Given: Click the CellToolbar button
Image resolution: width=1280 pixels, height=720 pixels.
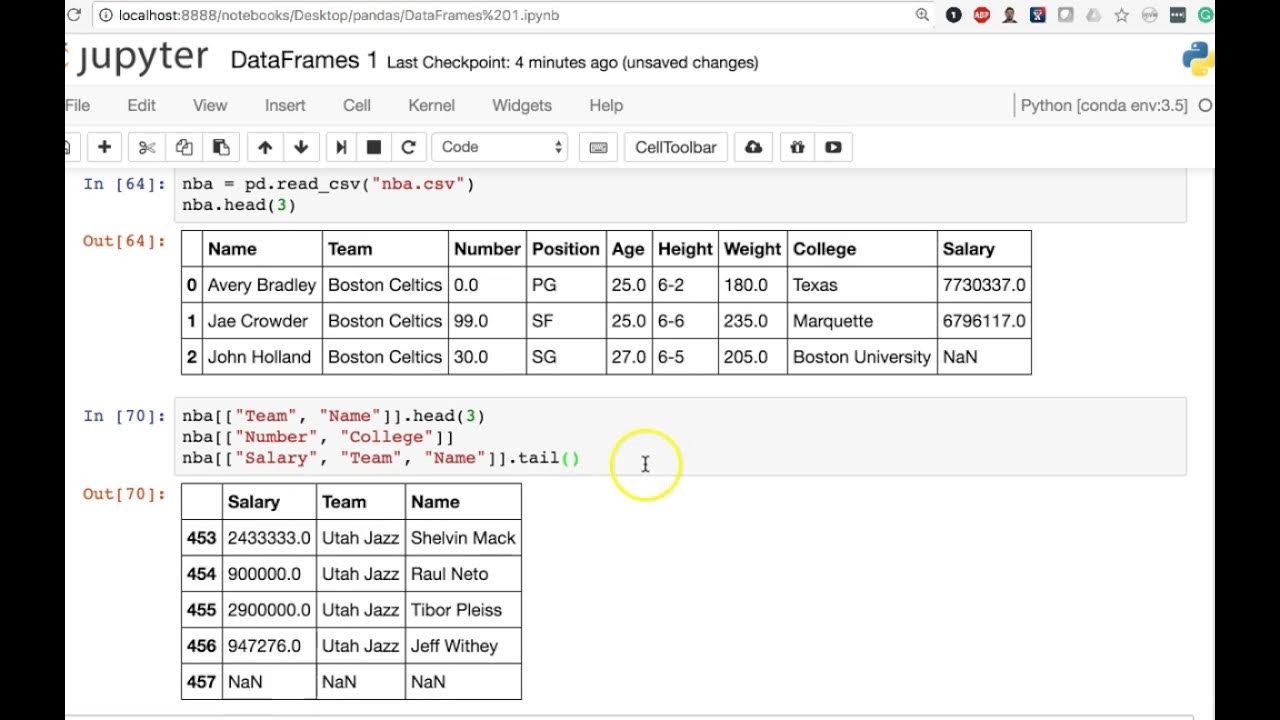Looking at the screenshot, I should coord(676,147).
